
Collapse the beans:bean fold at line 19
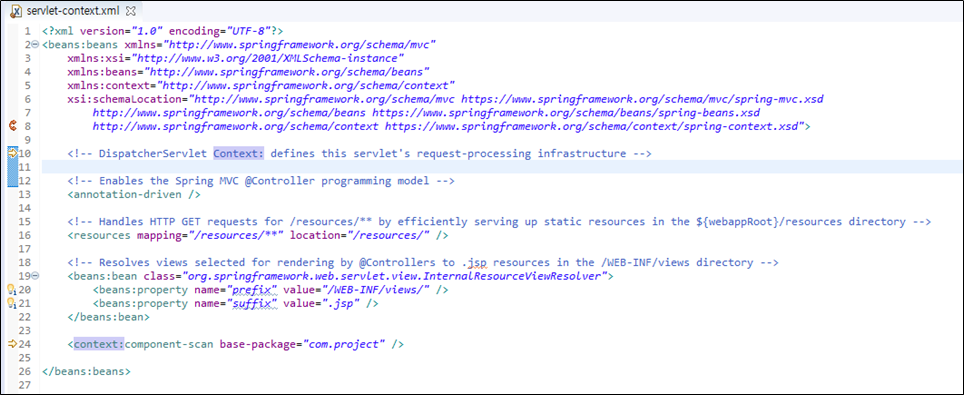pyautogui.click(x=34, y=276)
